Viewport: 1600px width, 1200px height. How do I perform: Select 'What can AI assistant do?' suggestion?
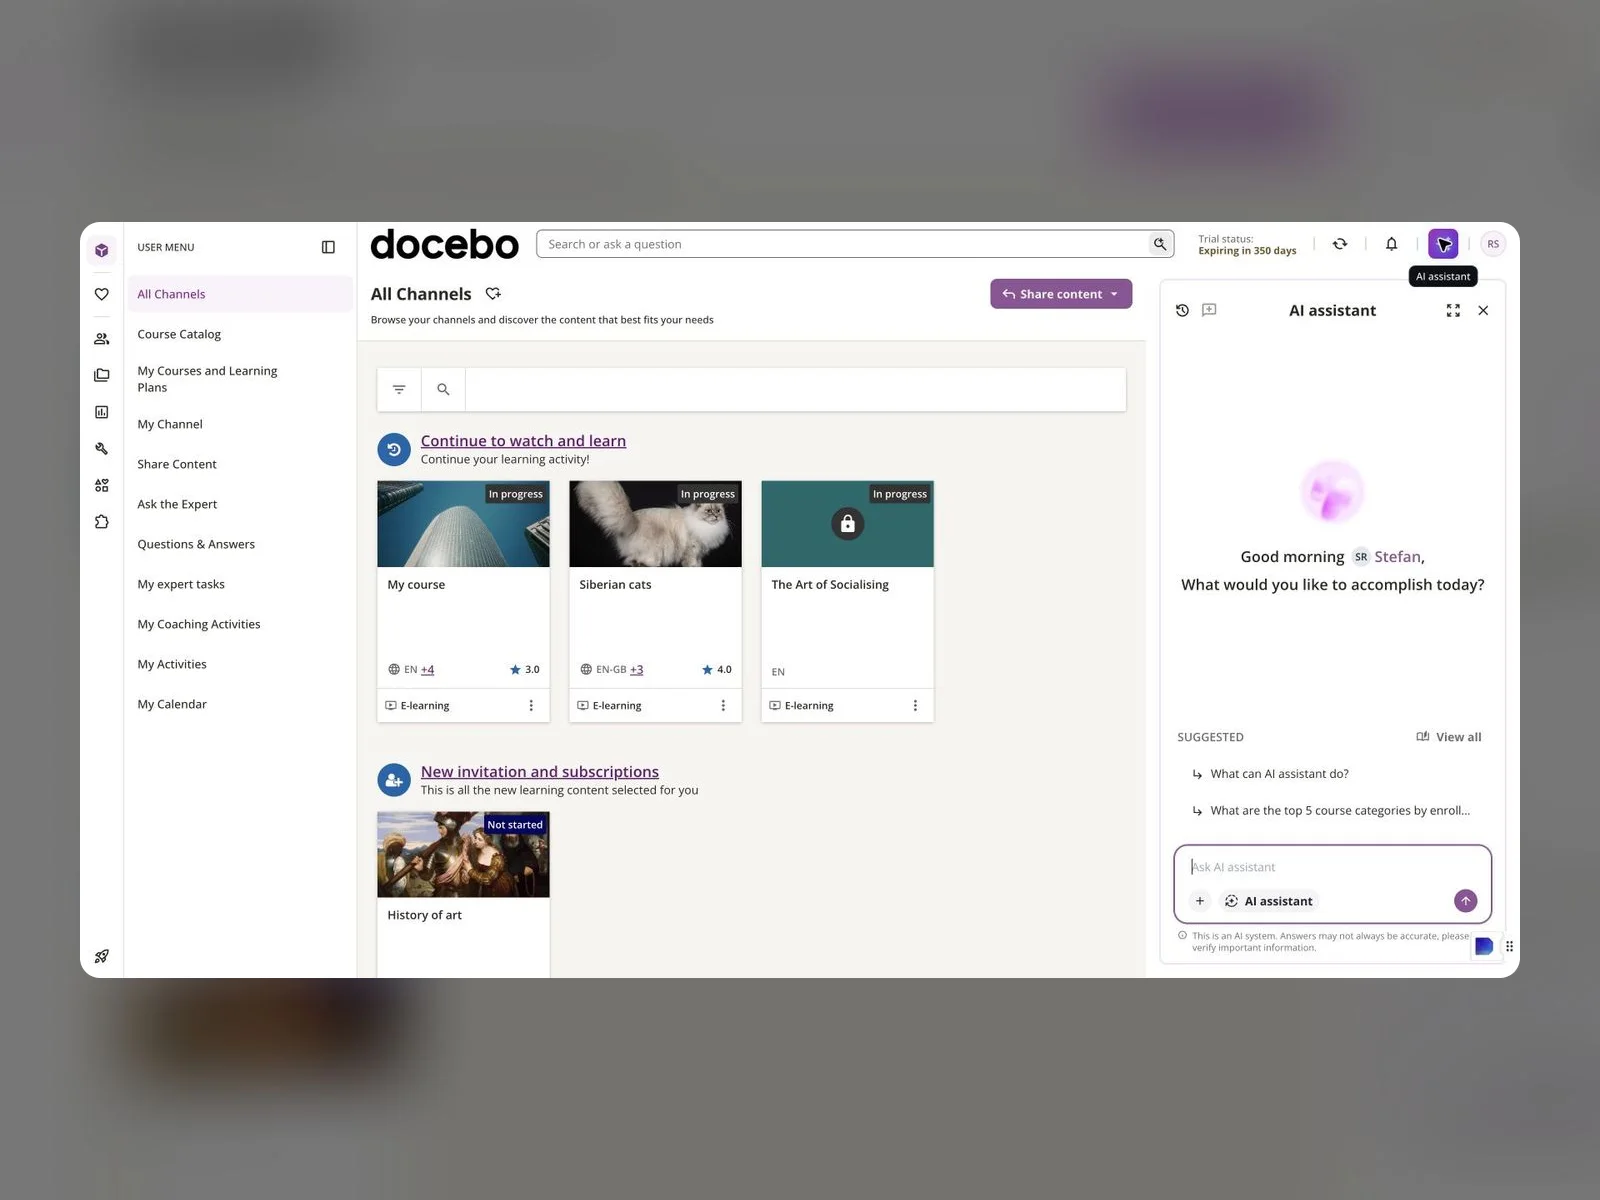click(x=1279, y=774)
